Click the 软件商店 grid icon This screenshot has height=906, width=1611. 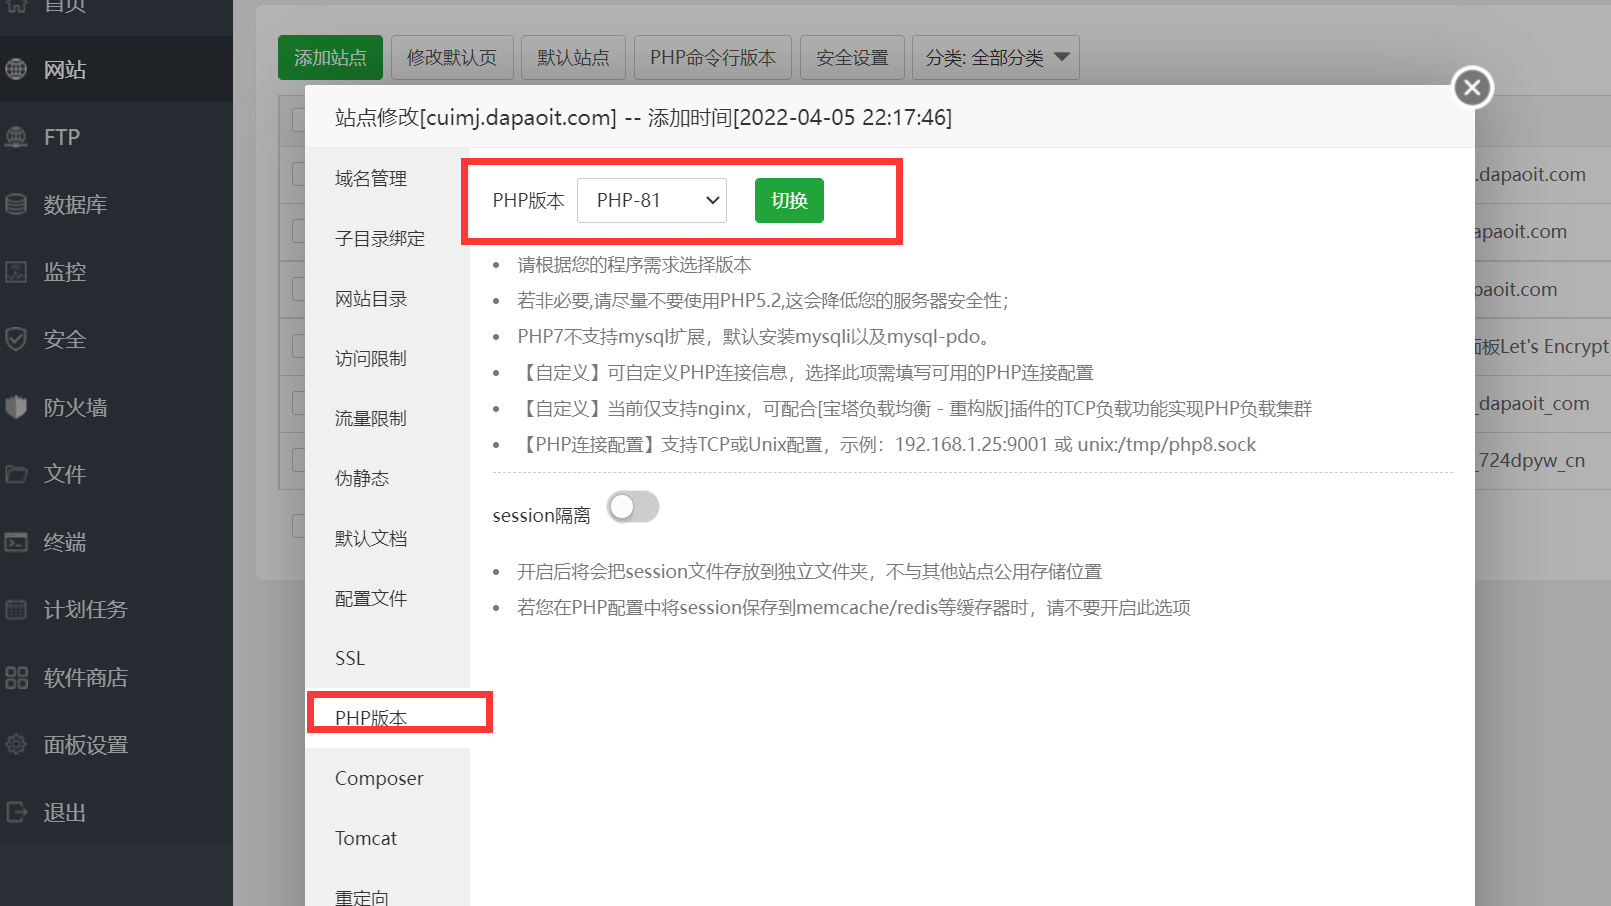pos(16,677)
